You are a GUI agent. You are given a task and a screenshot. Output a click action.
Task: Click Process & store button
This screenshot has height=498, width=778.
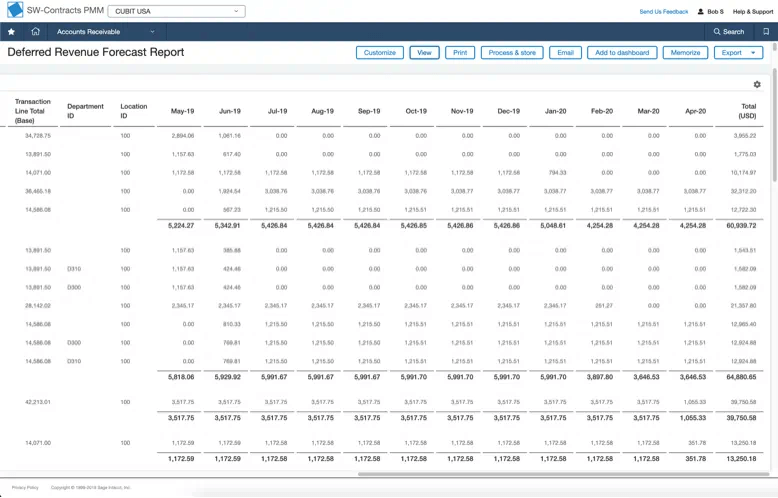click(512, 53)
